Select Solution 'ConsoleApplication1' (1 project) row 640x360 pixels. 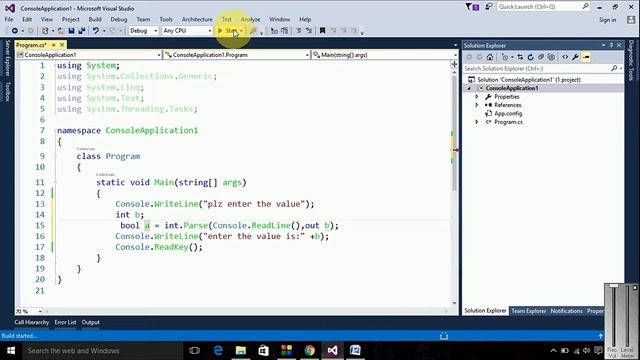point(529,80)
